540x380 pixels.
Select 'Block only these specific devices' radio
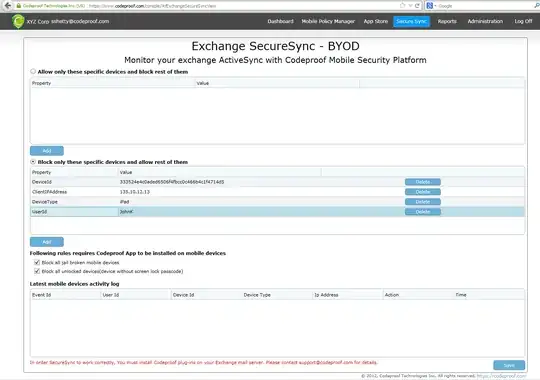pos(33,162)
